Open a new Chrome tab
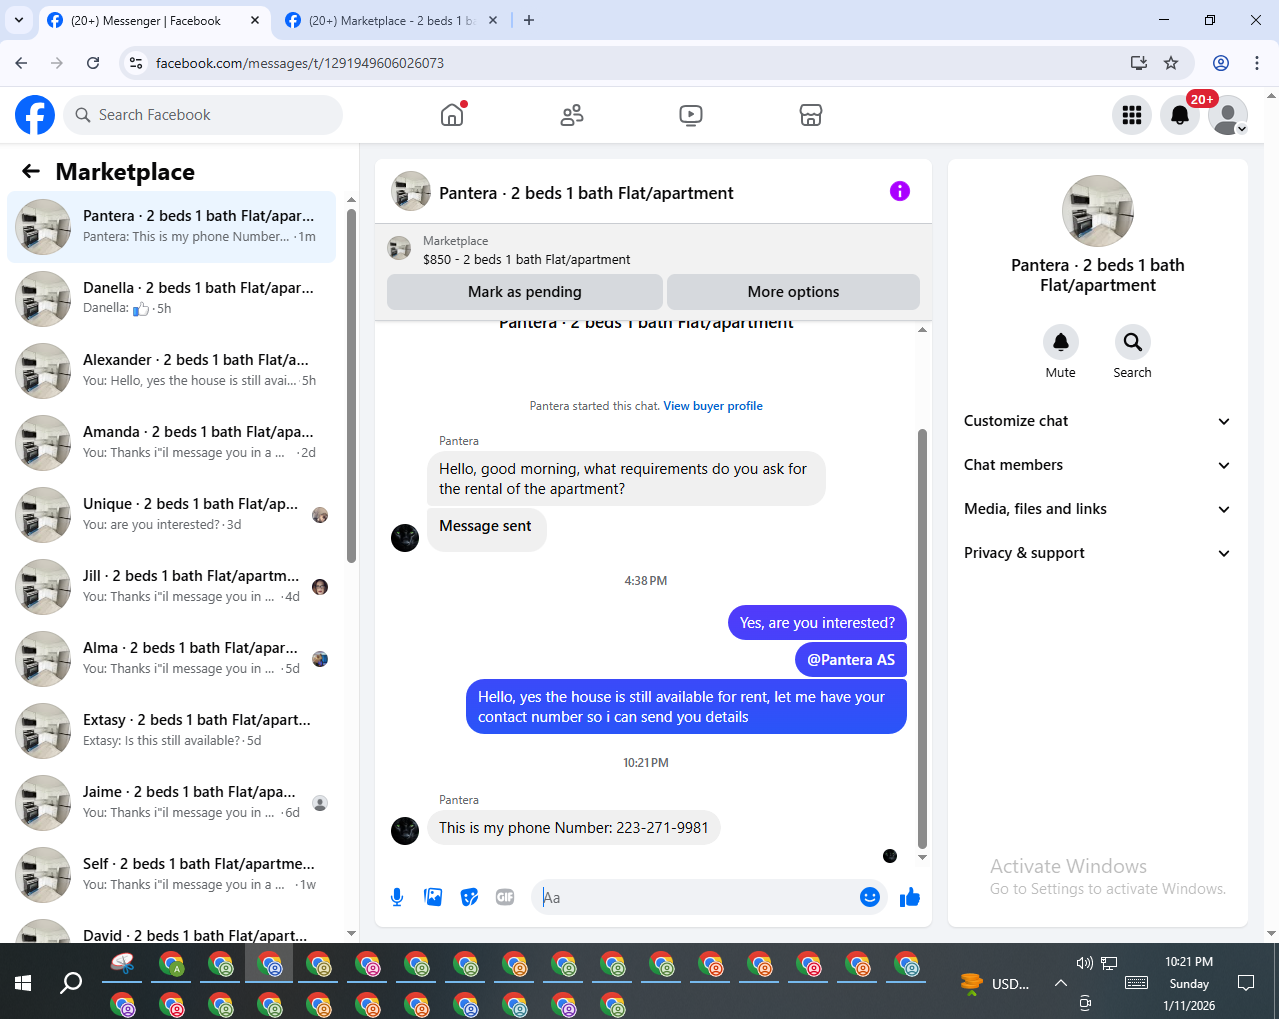1279x1019 pixels. (529, 20)
